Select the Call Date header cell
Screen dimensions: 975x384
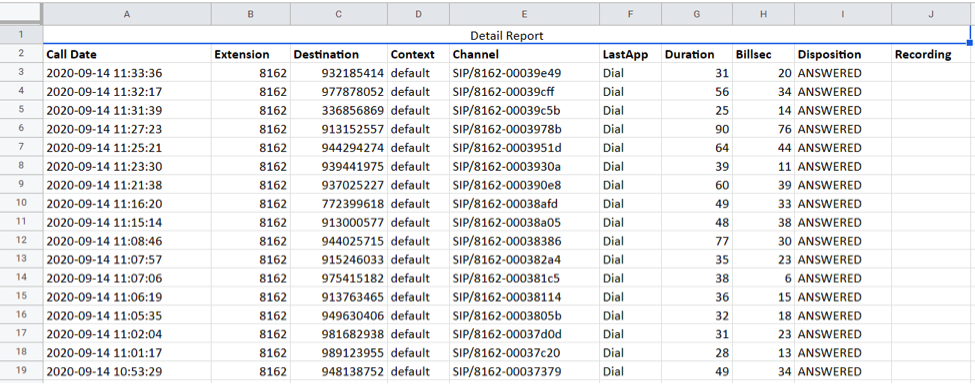tap(127, 54)
